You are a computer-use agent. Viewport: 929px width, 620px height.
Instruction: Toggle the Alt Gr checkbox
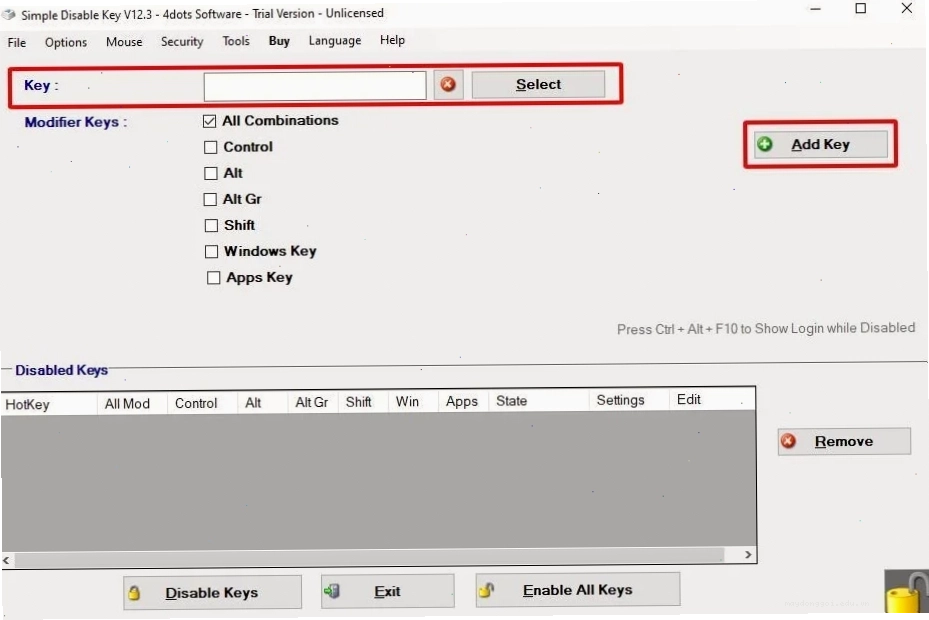pyautogui.click(x=210, y=199)
